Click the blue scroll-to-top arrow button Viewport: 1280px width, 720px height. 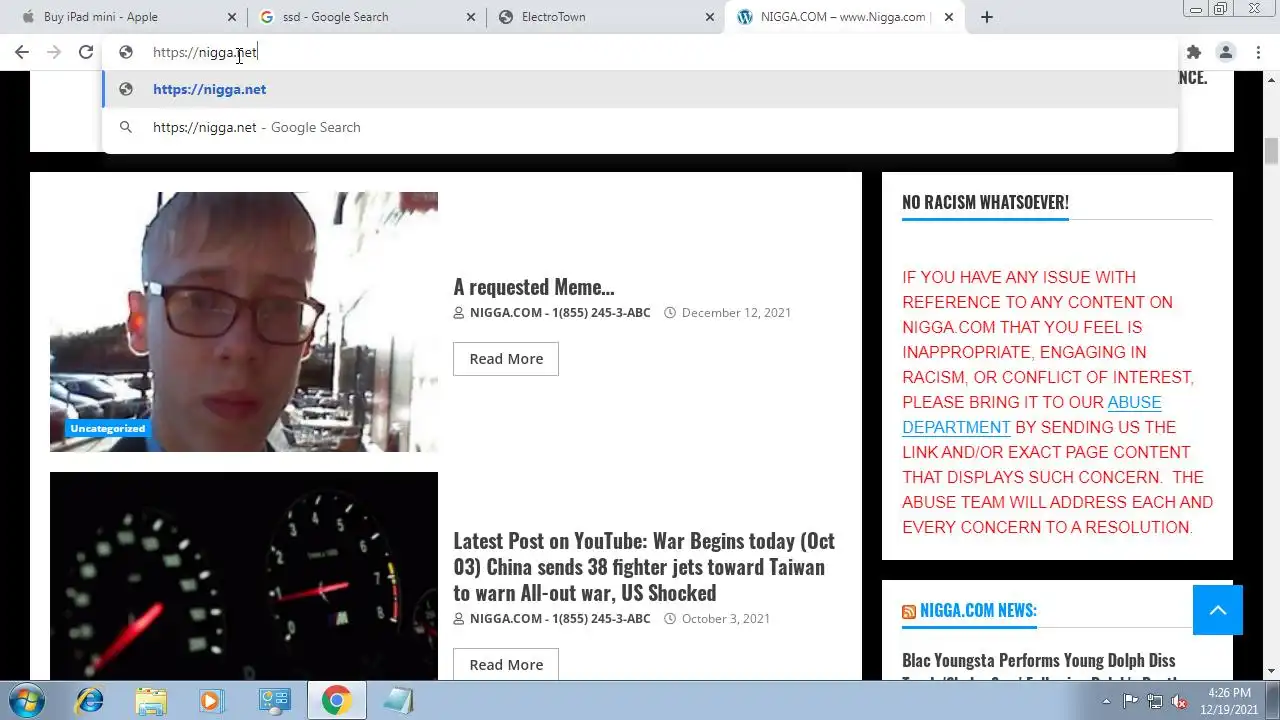1218,610
